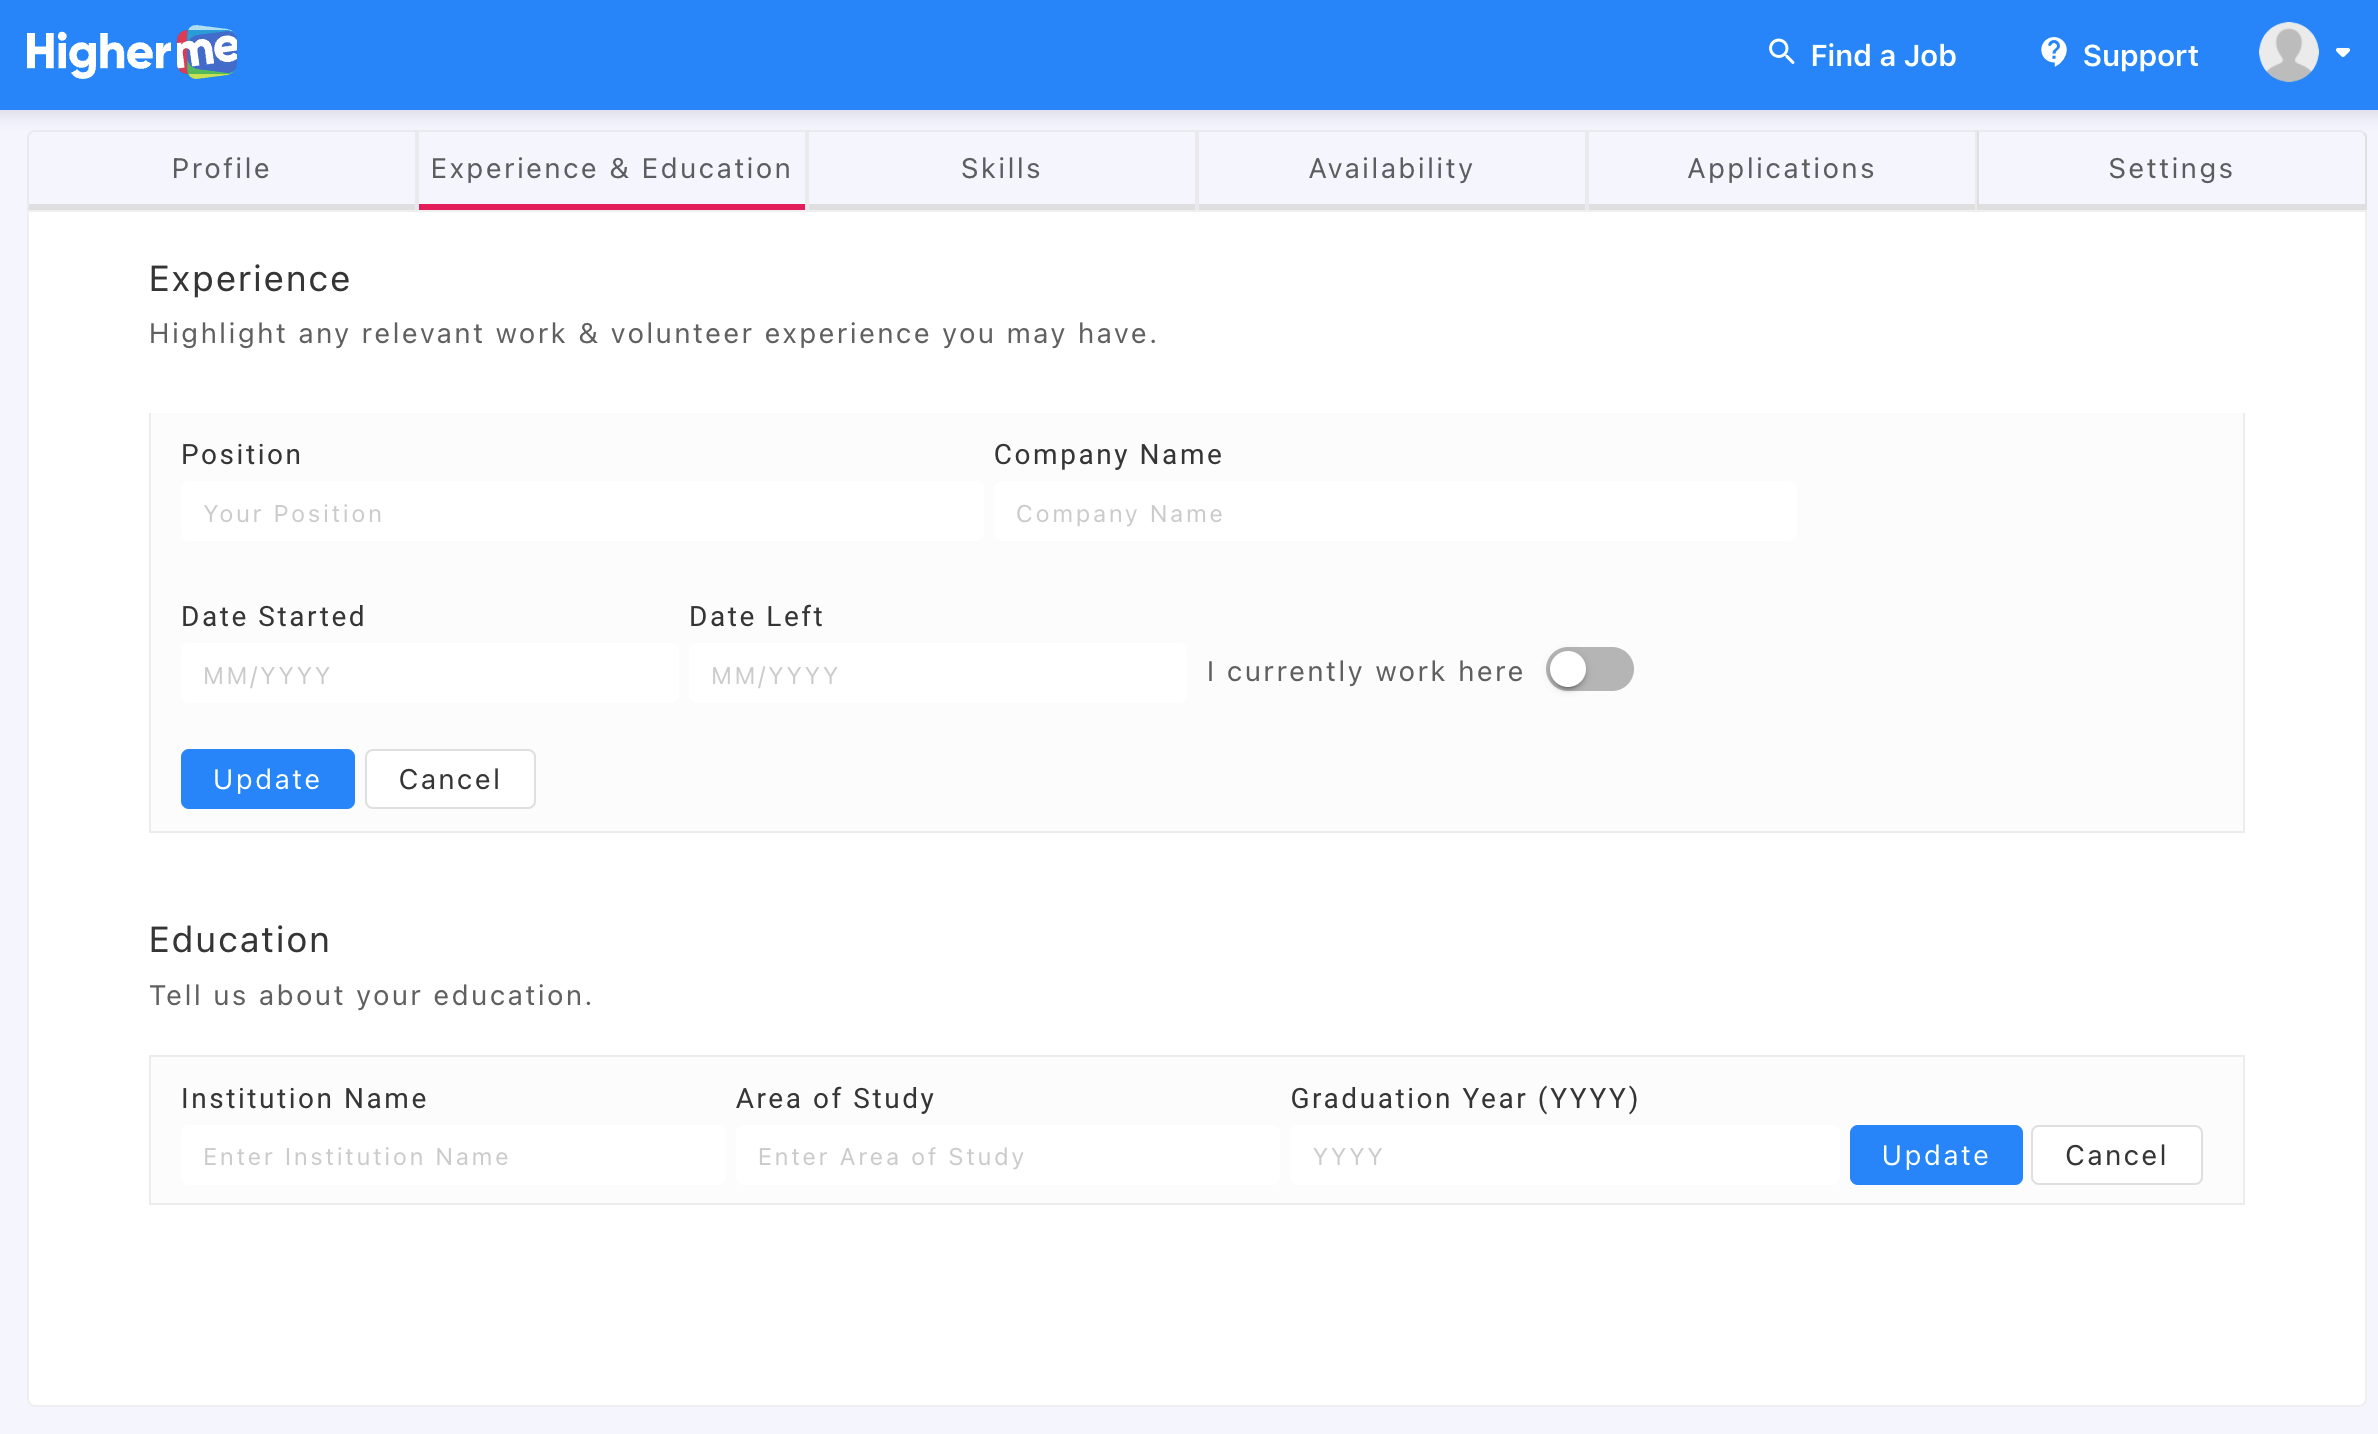
Task: Cancel the Experience form
Action: click(x=450, y=779)
